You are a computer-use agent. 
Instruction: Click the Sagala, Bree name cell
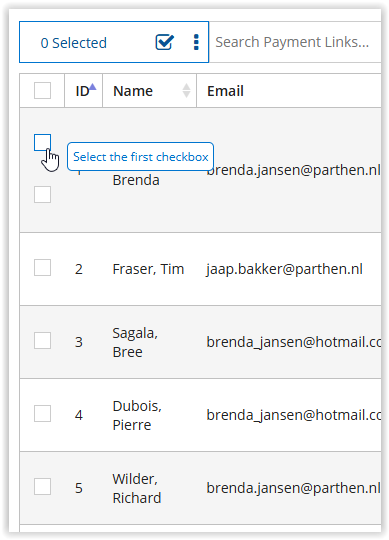point(135,342)
